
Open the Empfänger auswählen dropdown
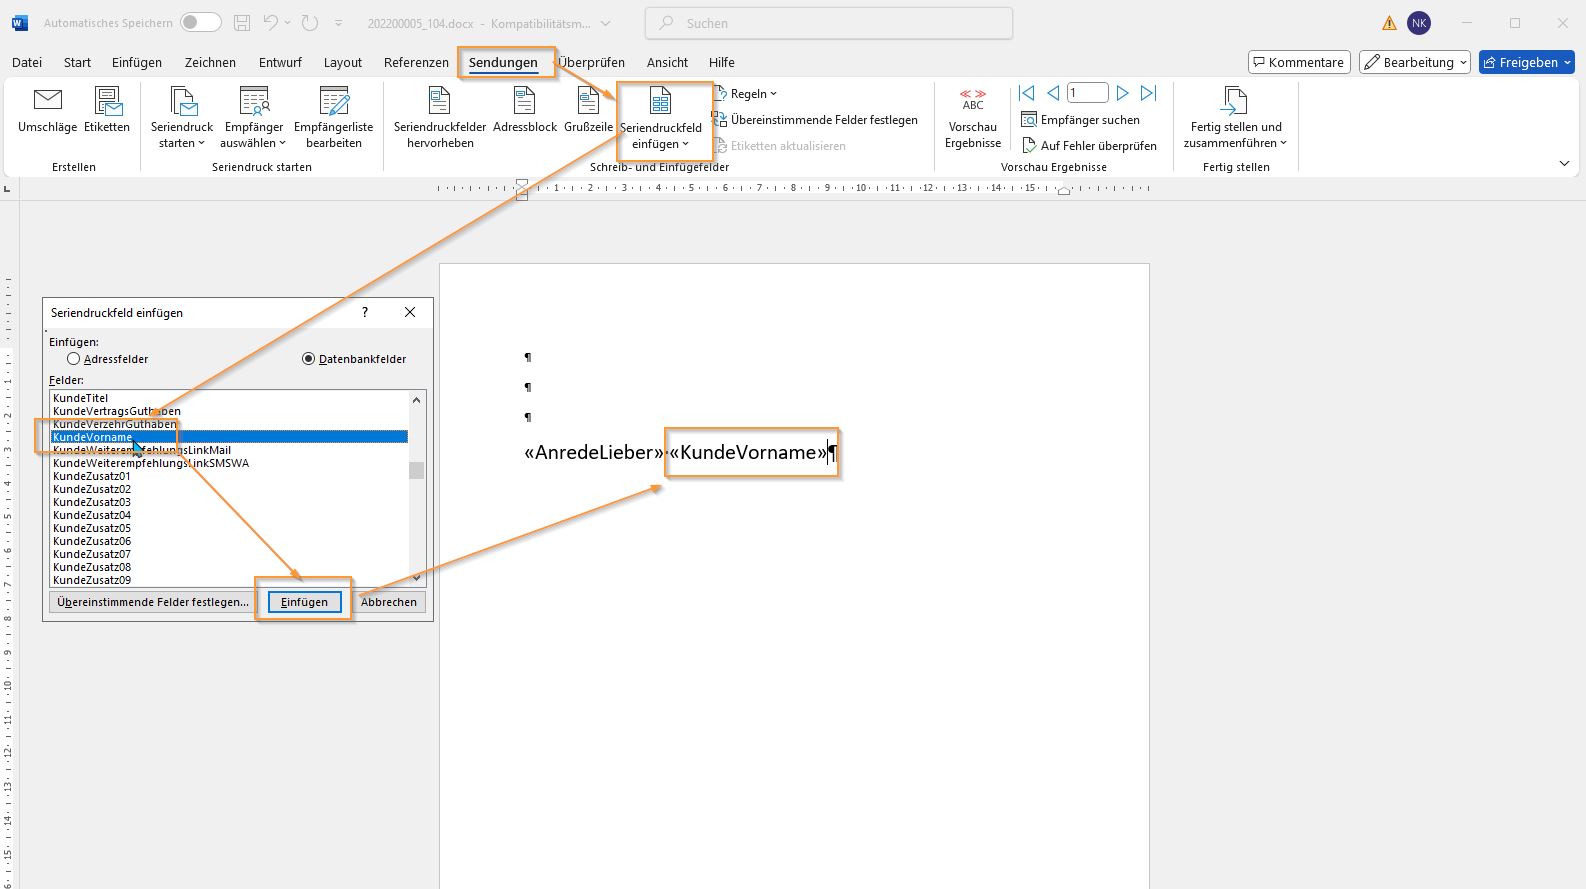pos(254,117)
